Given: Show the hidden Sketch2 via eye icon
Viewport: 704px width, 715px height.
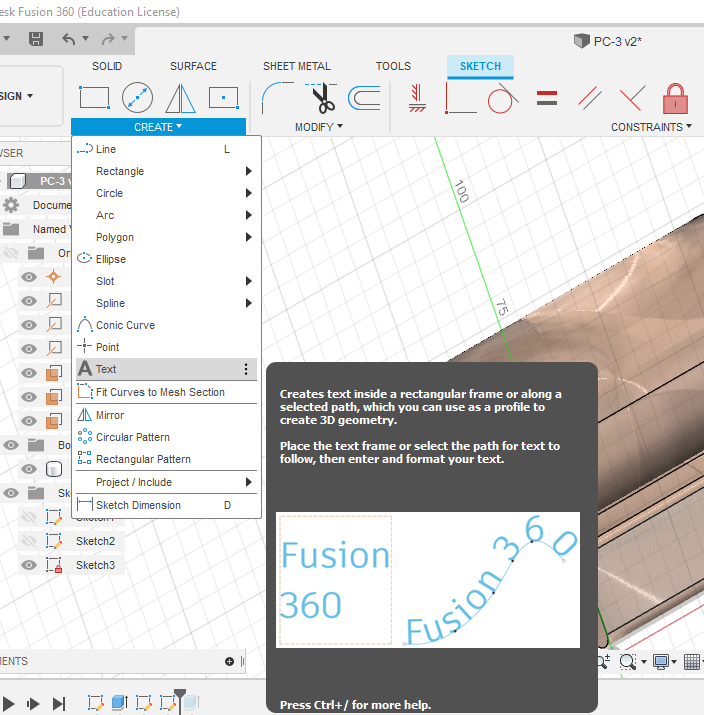Looking at the screenshot, I should tap(29, 541).
